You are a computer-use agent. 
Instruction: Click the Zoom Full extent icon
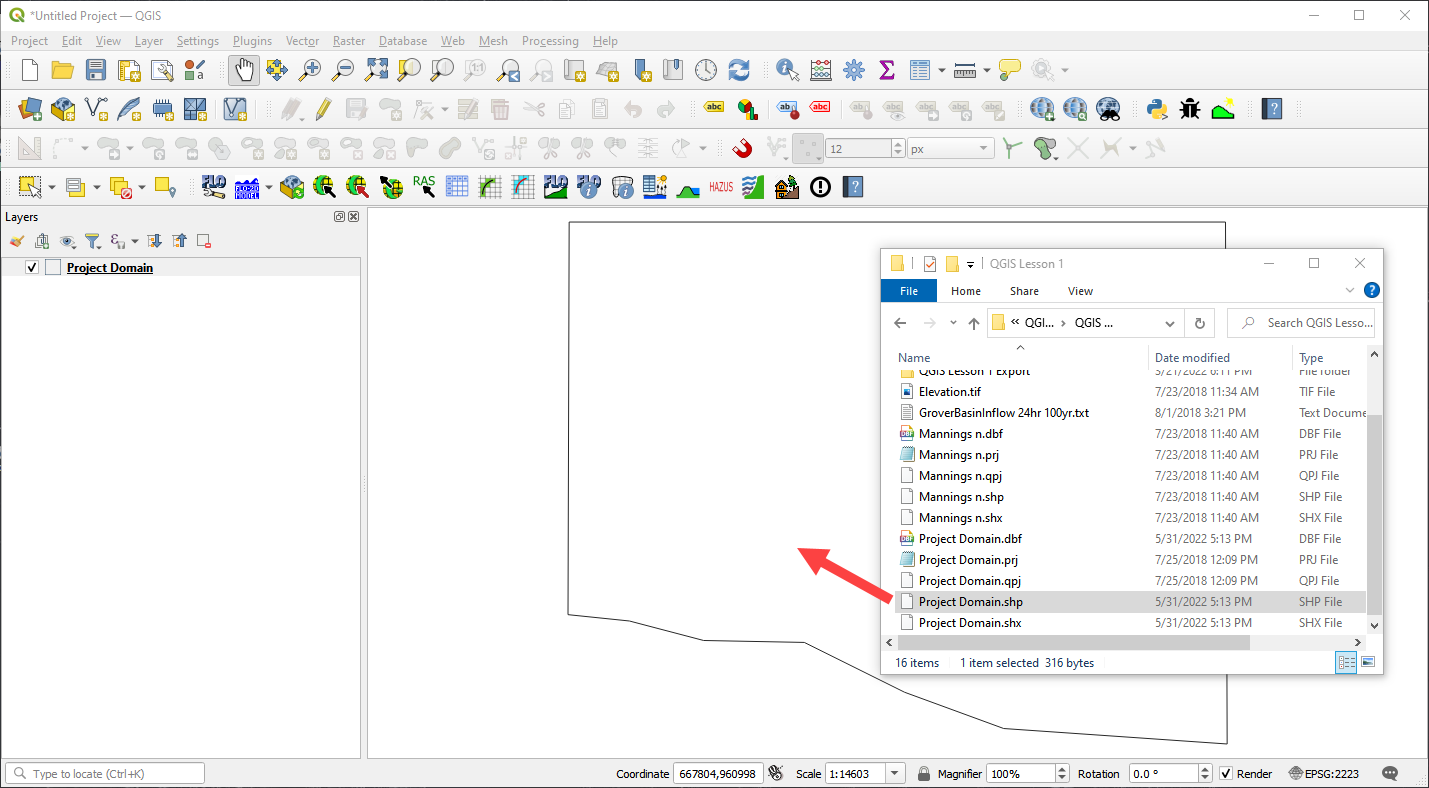click(x=376, y=70)
